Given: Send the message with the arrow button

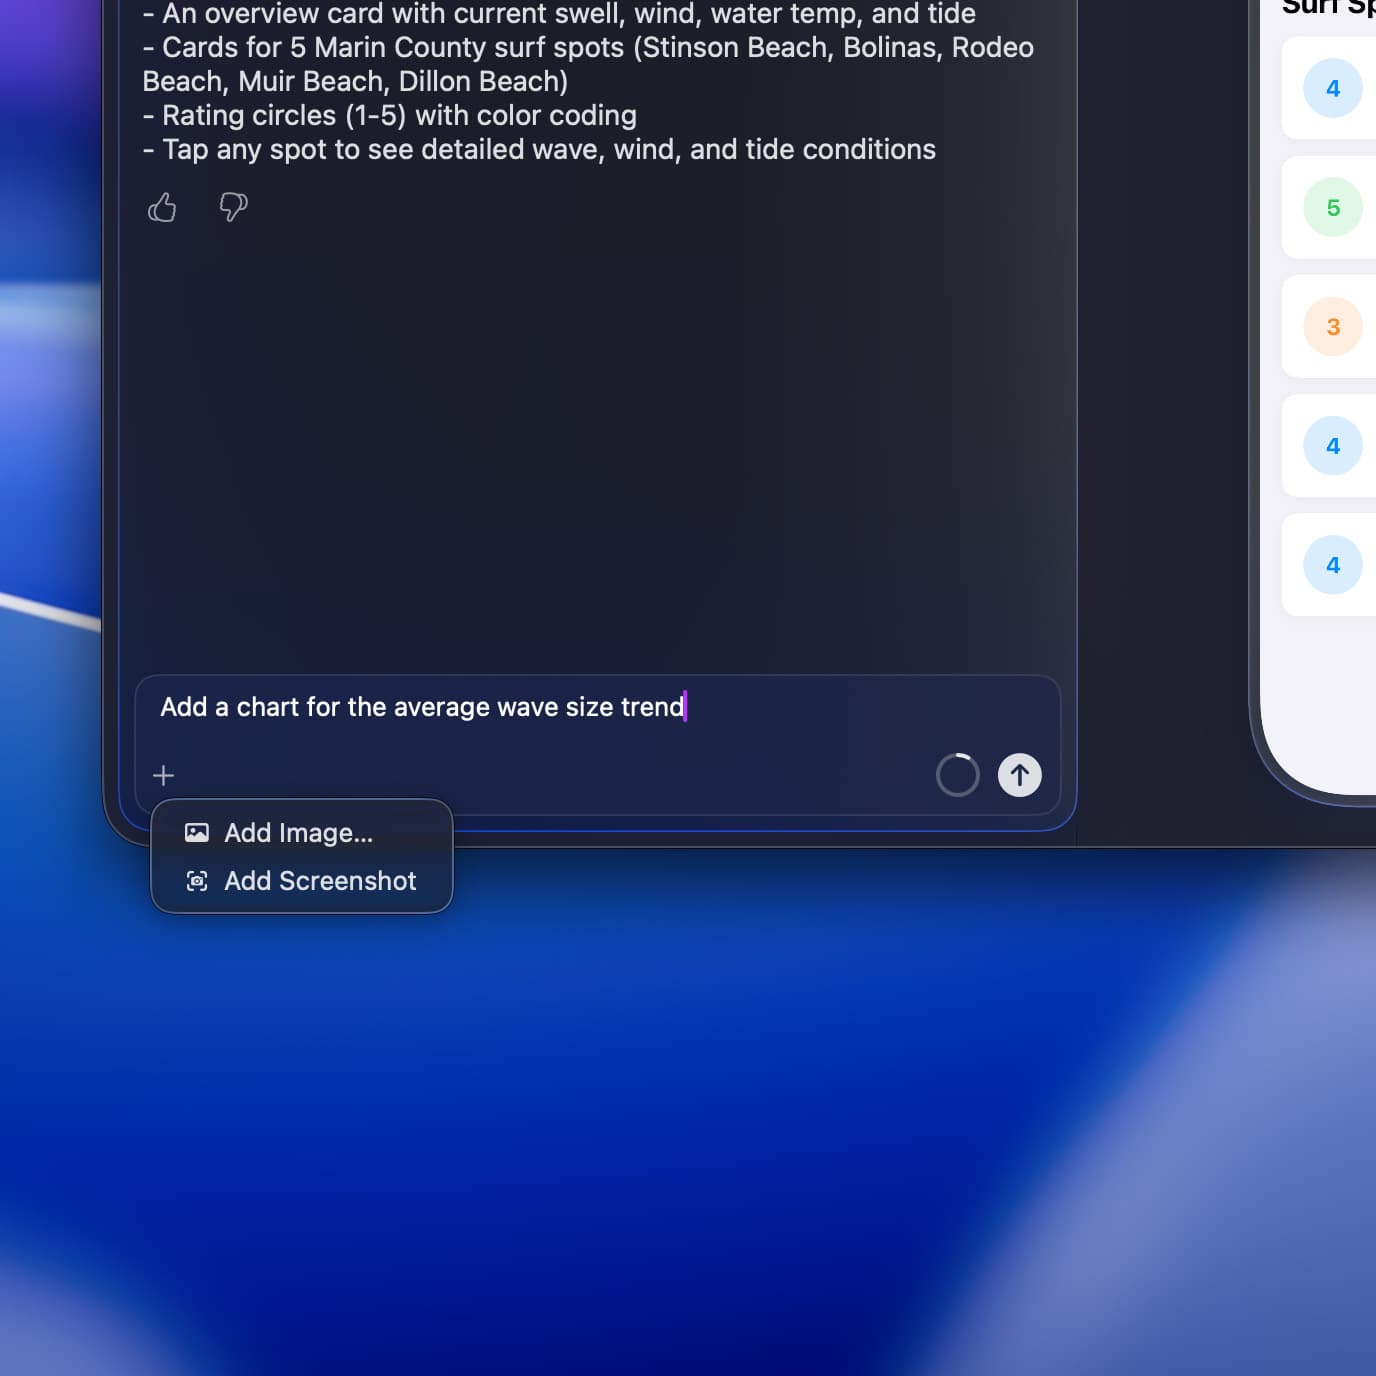Looking at the screenshot, I should (x=1019, y=775).
